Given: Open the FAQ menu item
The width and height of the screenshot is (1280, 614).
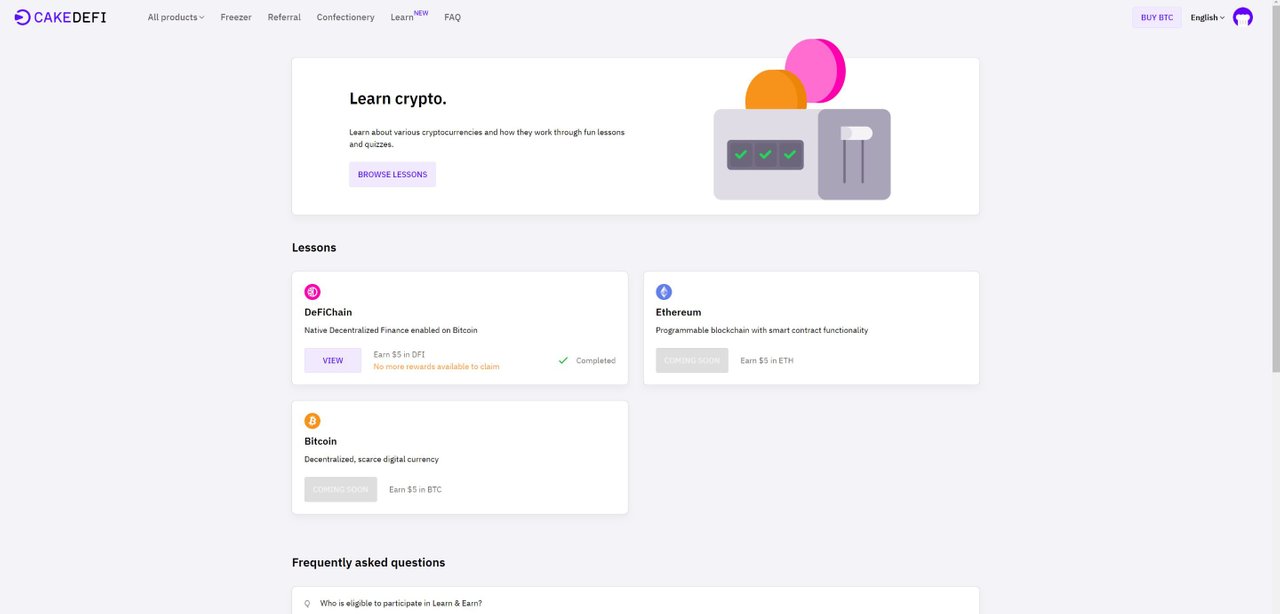Looking at the screenshot, I should [x=452, y=17].
